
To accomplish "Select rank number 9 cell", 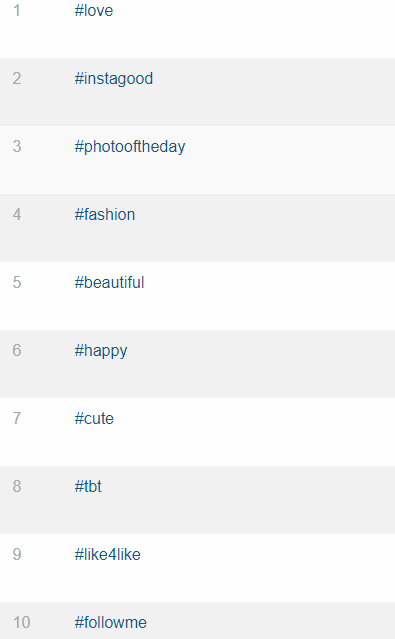I will tap(17, 555).
